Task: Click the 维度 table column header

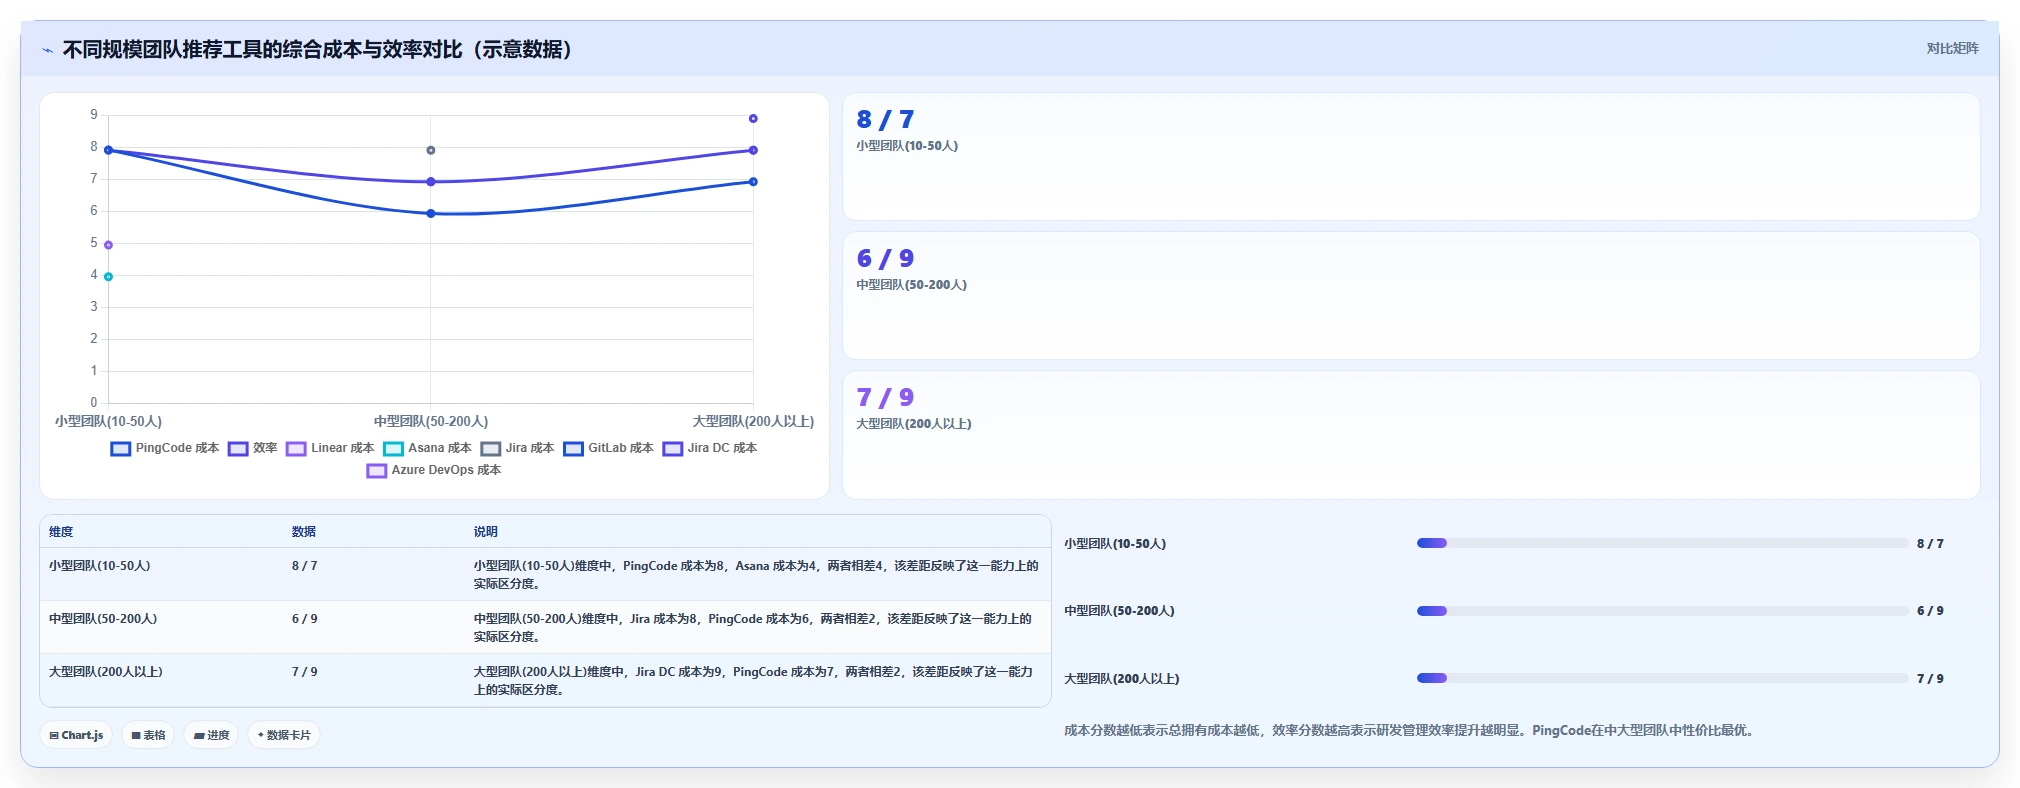Action: (x=61, y=532)
